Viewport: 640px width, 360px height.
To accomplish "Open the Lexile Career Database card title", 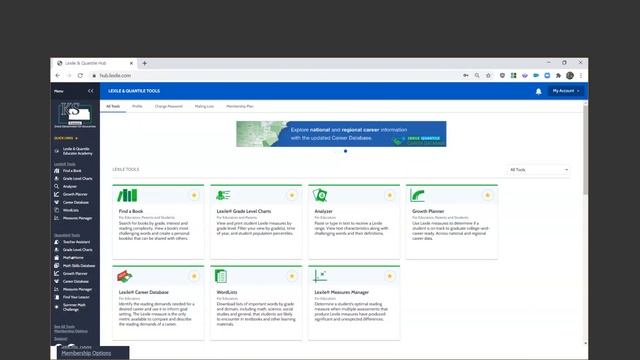I will point(143,292).
